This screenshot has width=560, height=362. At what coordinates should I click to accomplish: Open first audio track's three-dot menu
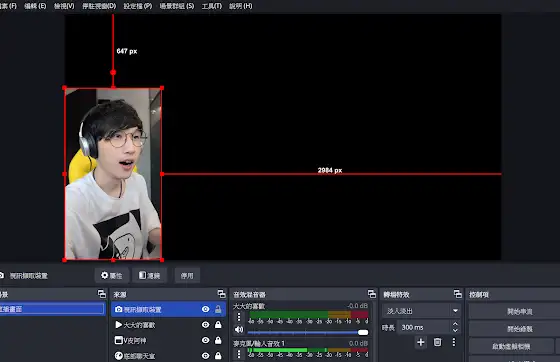point(239,317)
